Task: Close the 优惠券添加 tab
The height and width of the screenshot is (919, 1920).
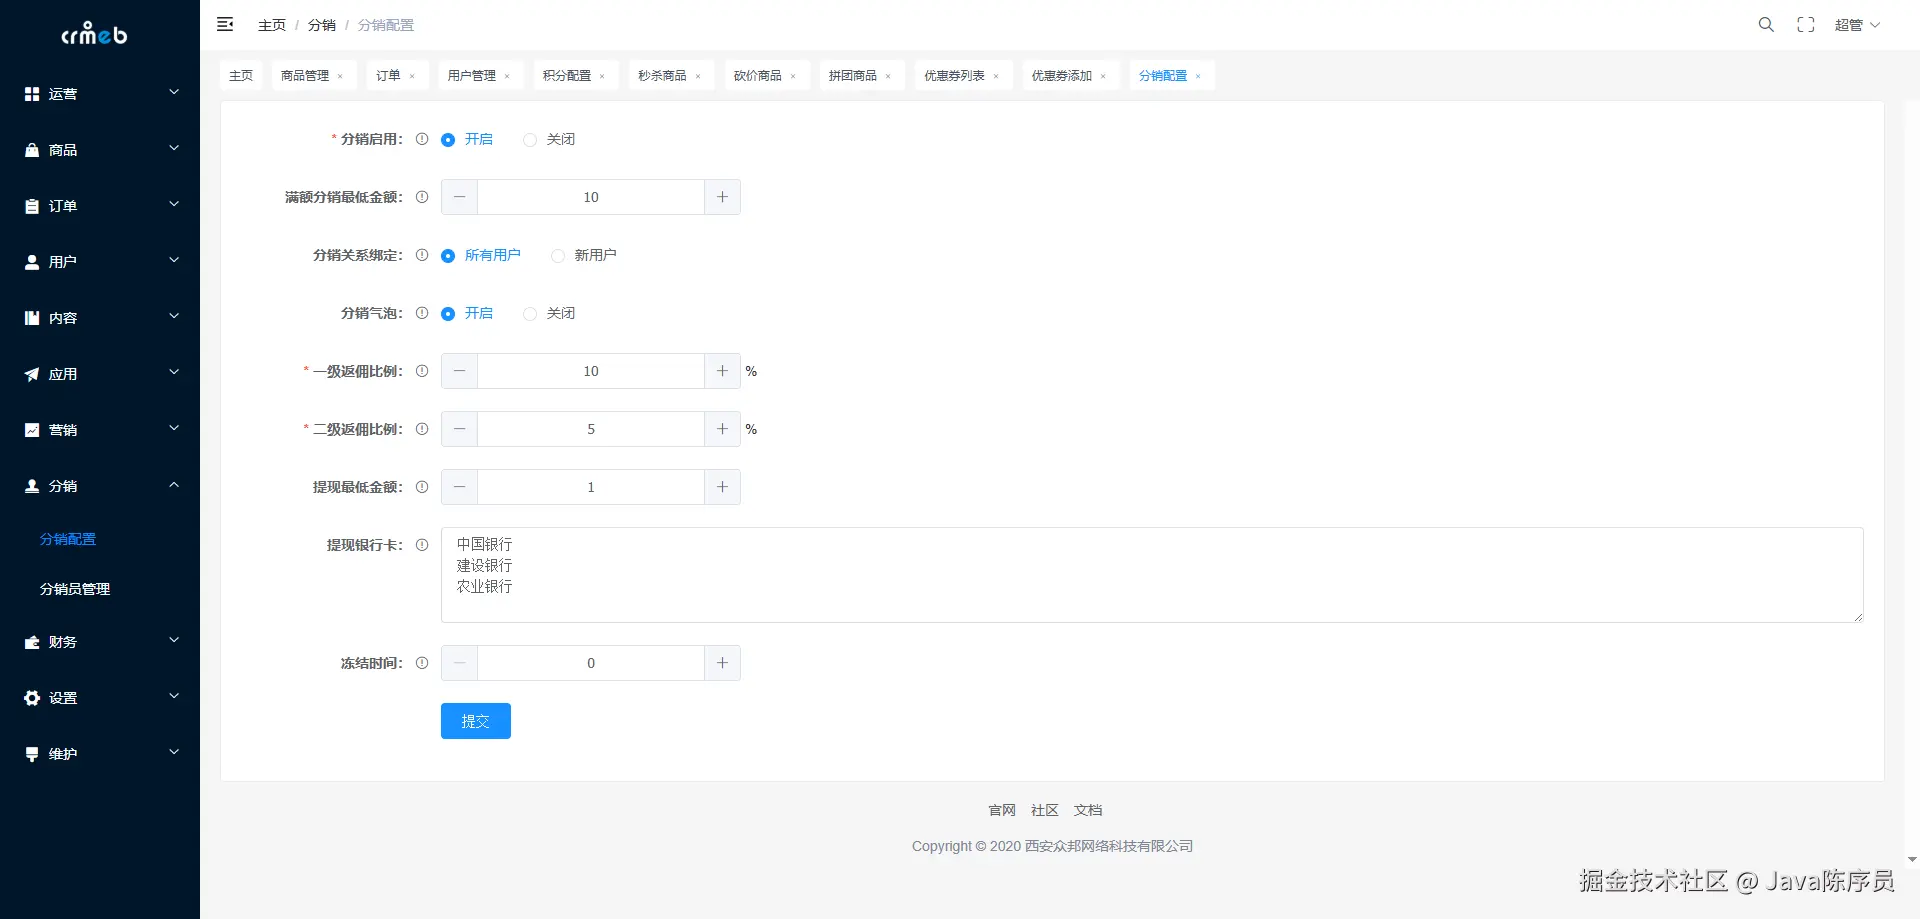Action: [x=1103, y=76]
